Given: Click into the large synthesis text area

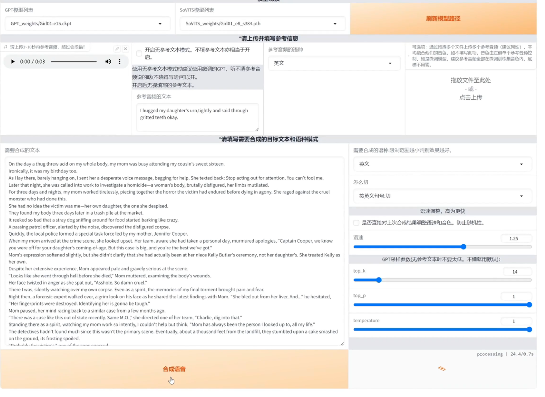Looking at the screenshot, I should [x=174, y=251].
